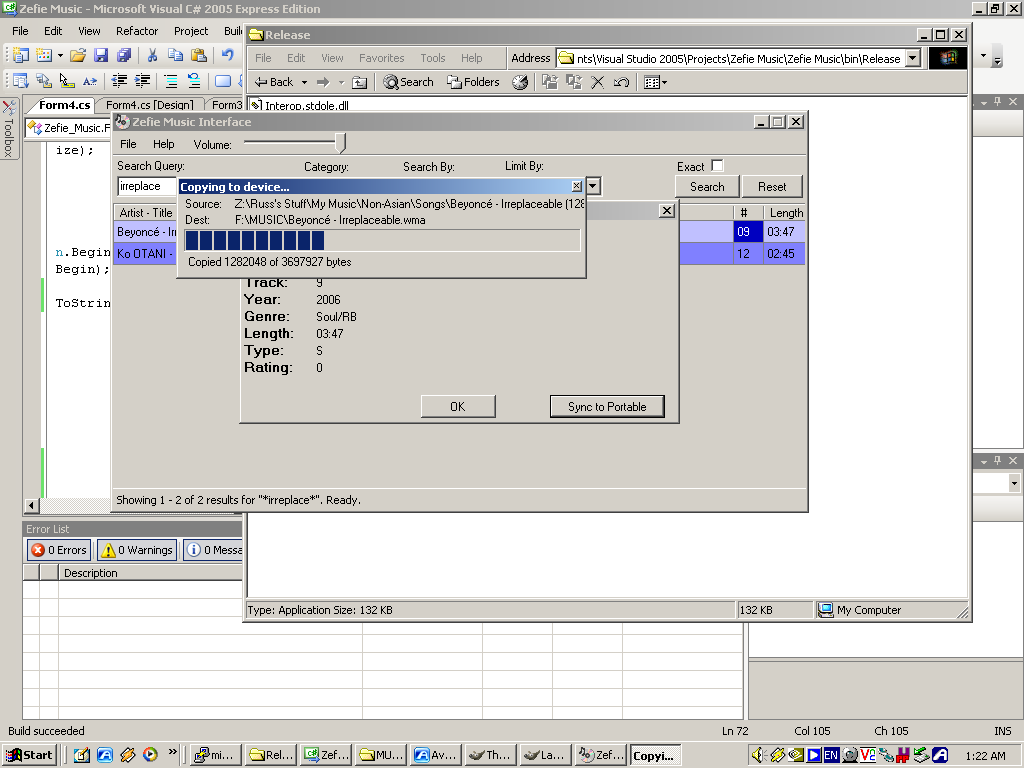
Task: Click the Cut scissors icon
Action: pos(152,55)
